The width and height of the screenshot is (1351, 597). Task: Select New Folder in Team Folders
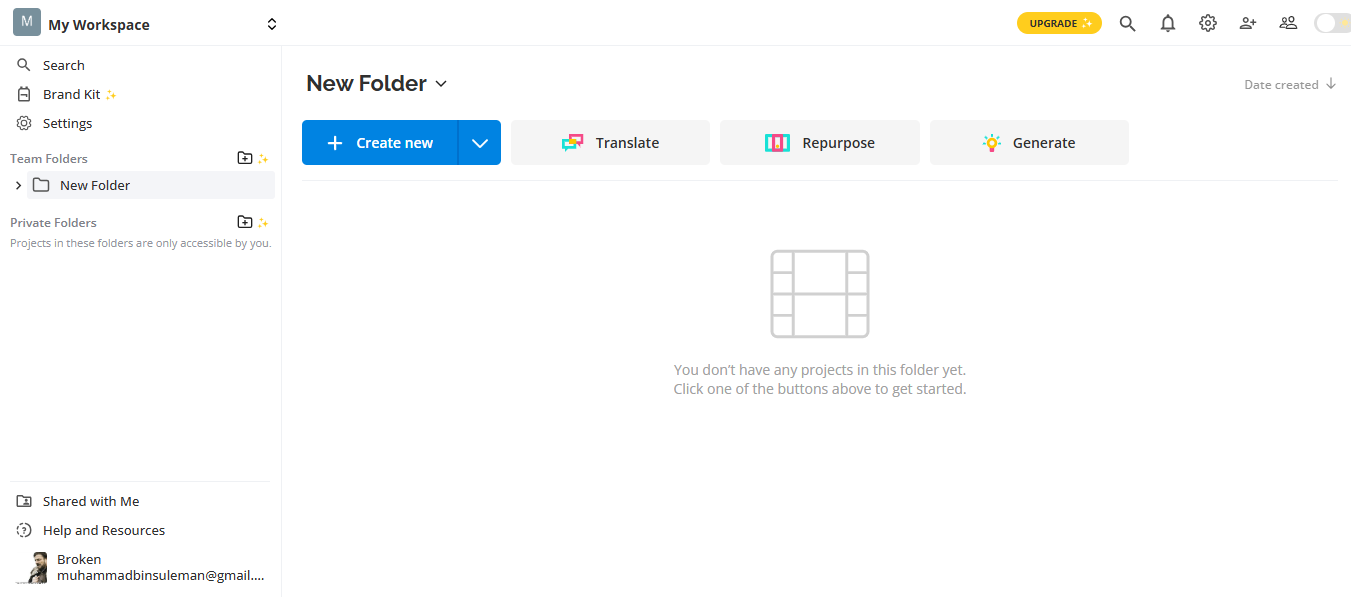coord(151,185)
